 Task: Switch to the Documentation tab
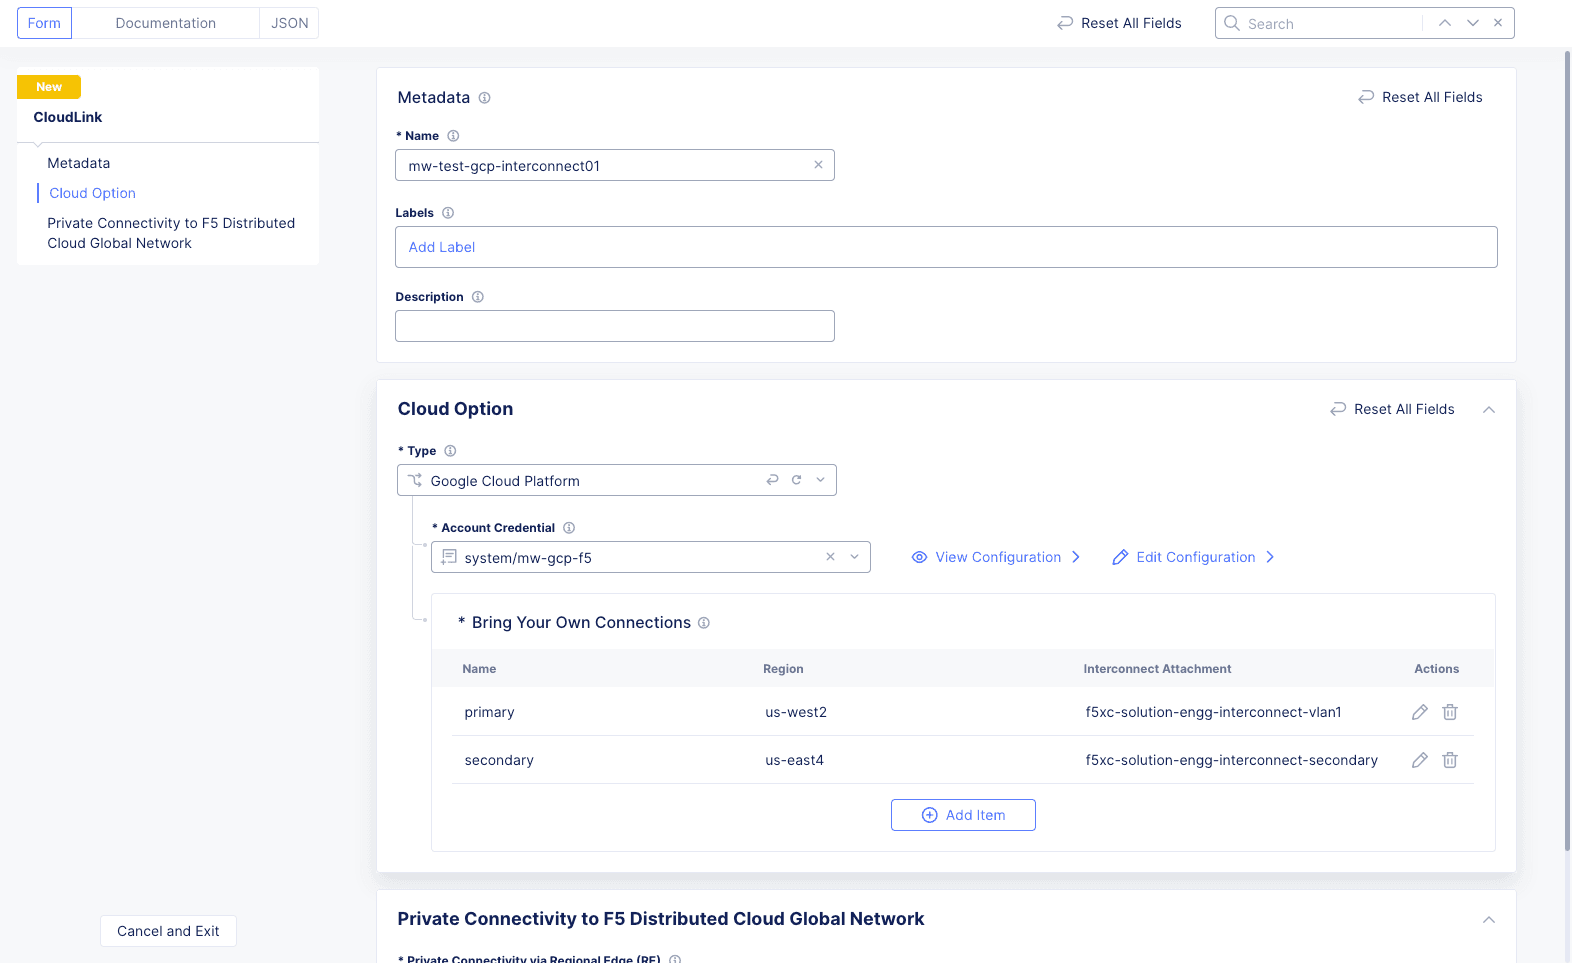pos(165,23)
